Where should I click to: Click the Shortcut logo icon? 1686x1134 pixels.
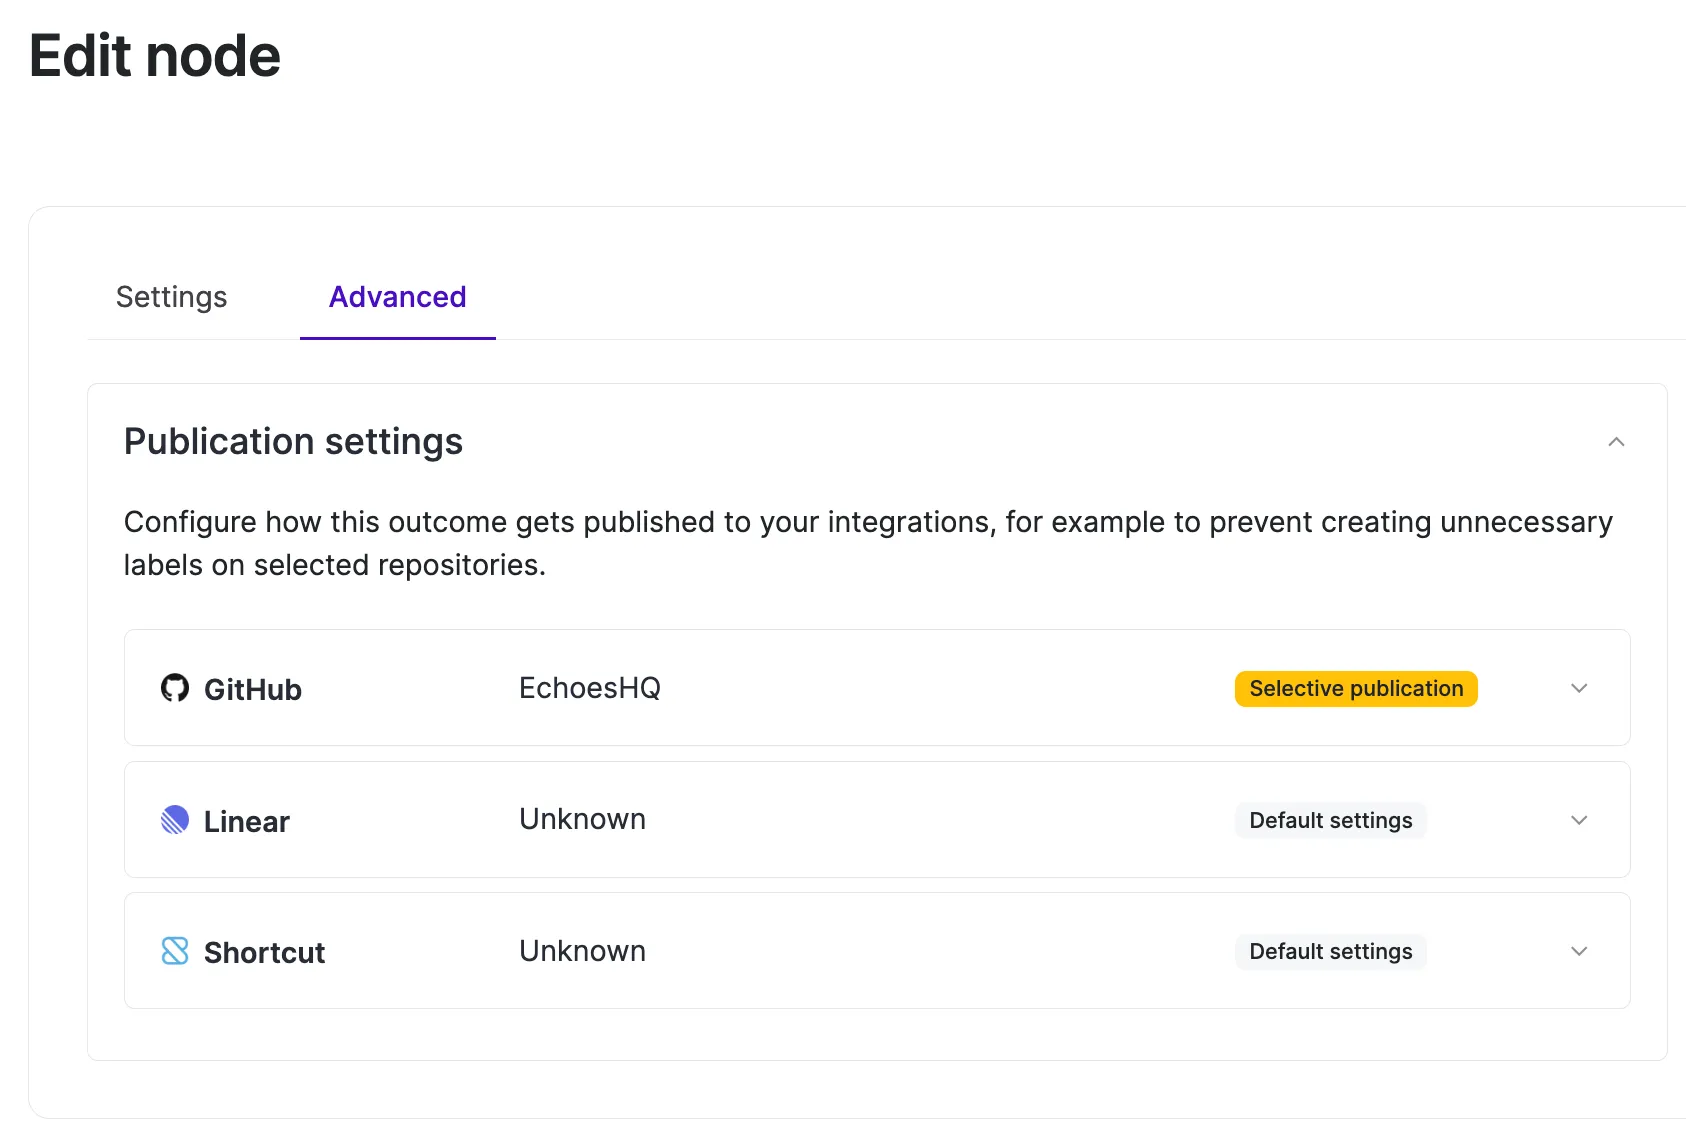pos(175,951)
